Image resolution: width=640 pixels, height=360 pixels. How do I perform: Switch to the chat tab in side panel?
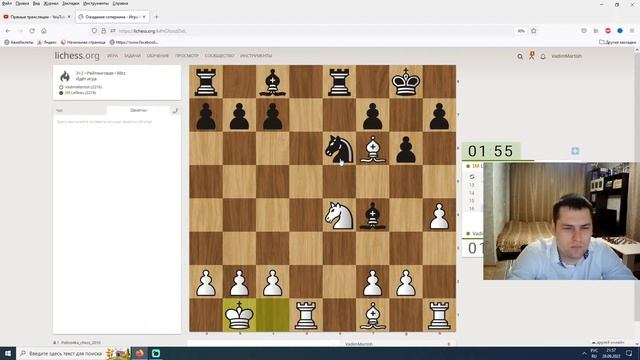(x=80, y=110)
